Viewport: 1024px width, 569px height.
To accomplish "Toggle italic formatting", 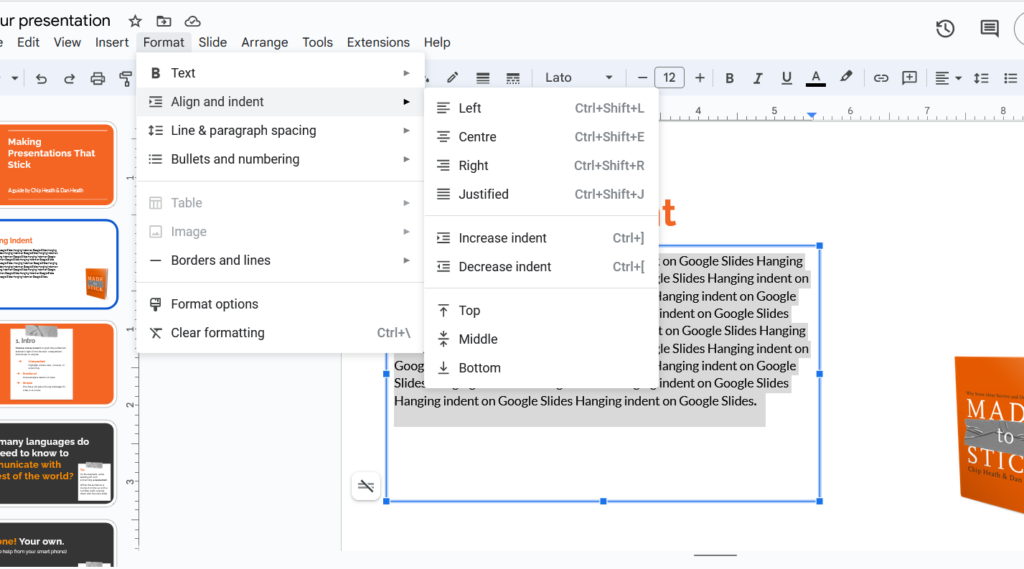I will pos(758,78).
